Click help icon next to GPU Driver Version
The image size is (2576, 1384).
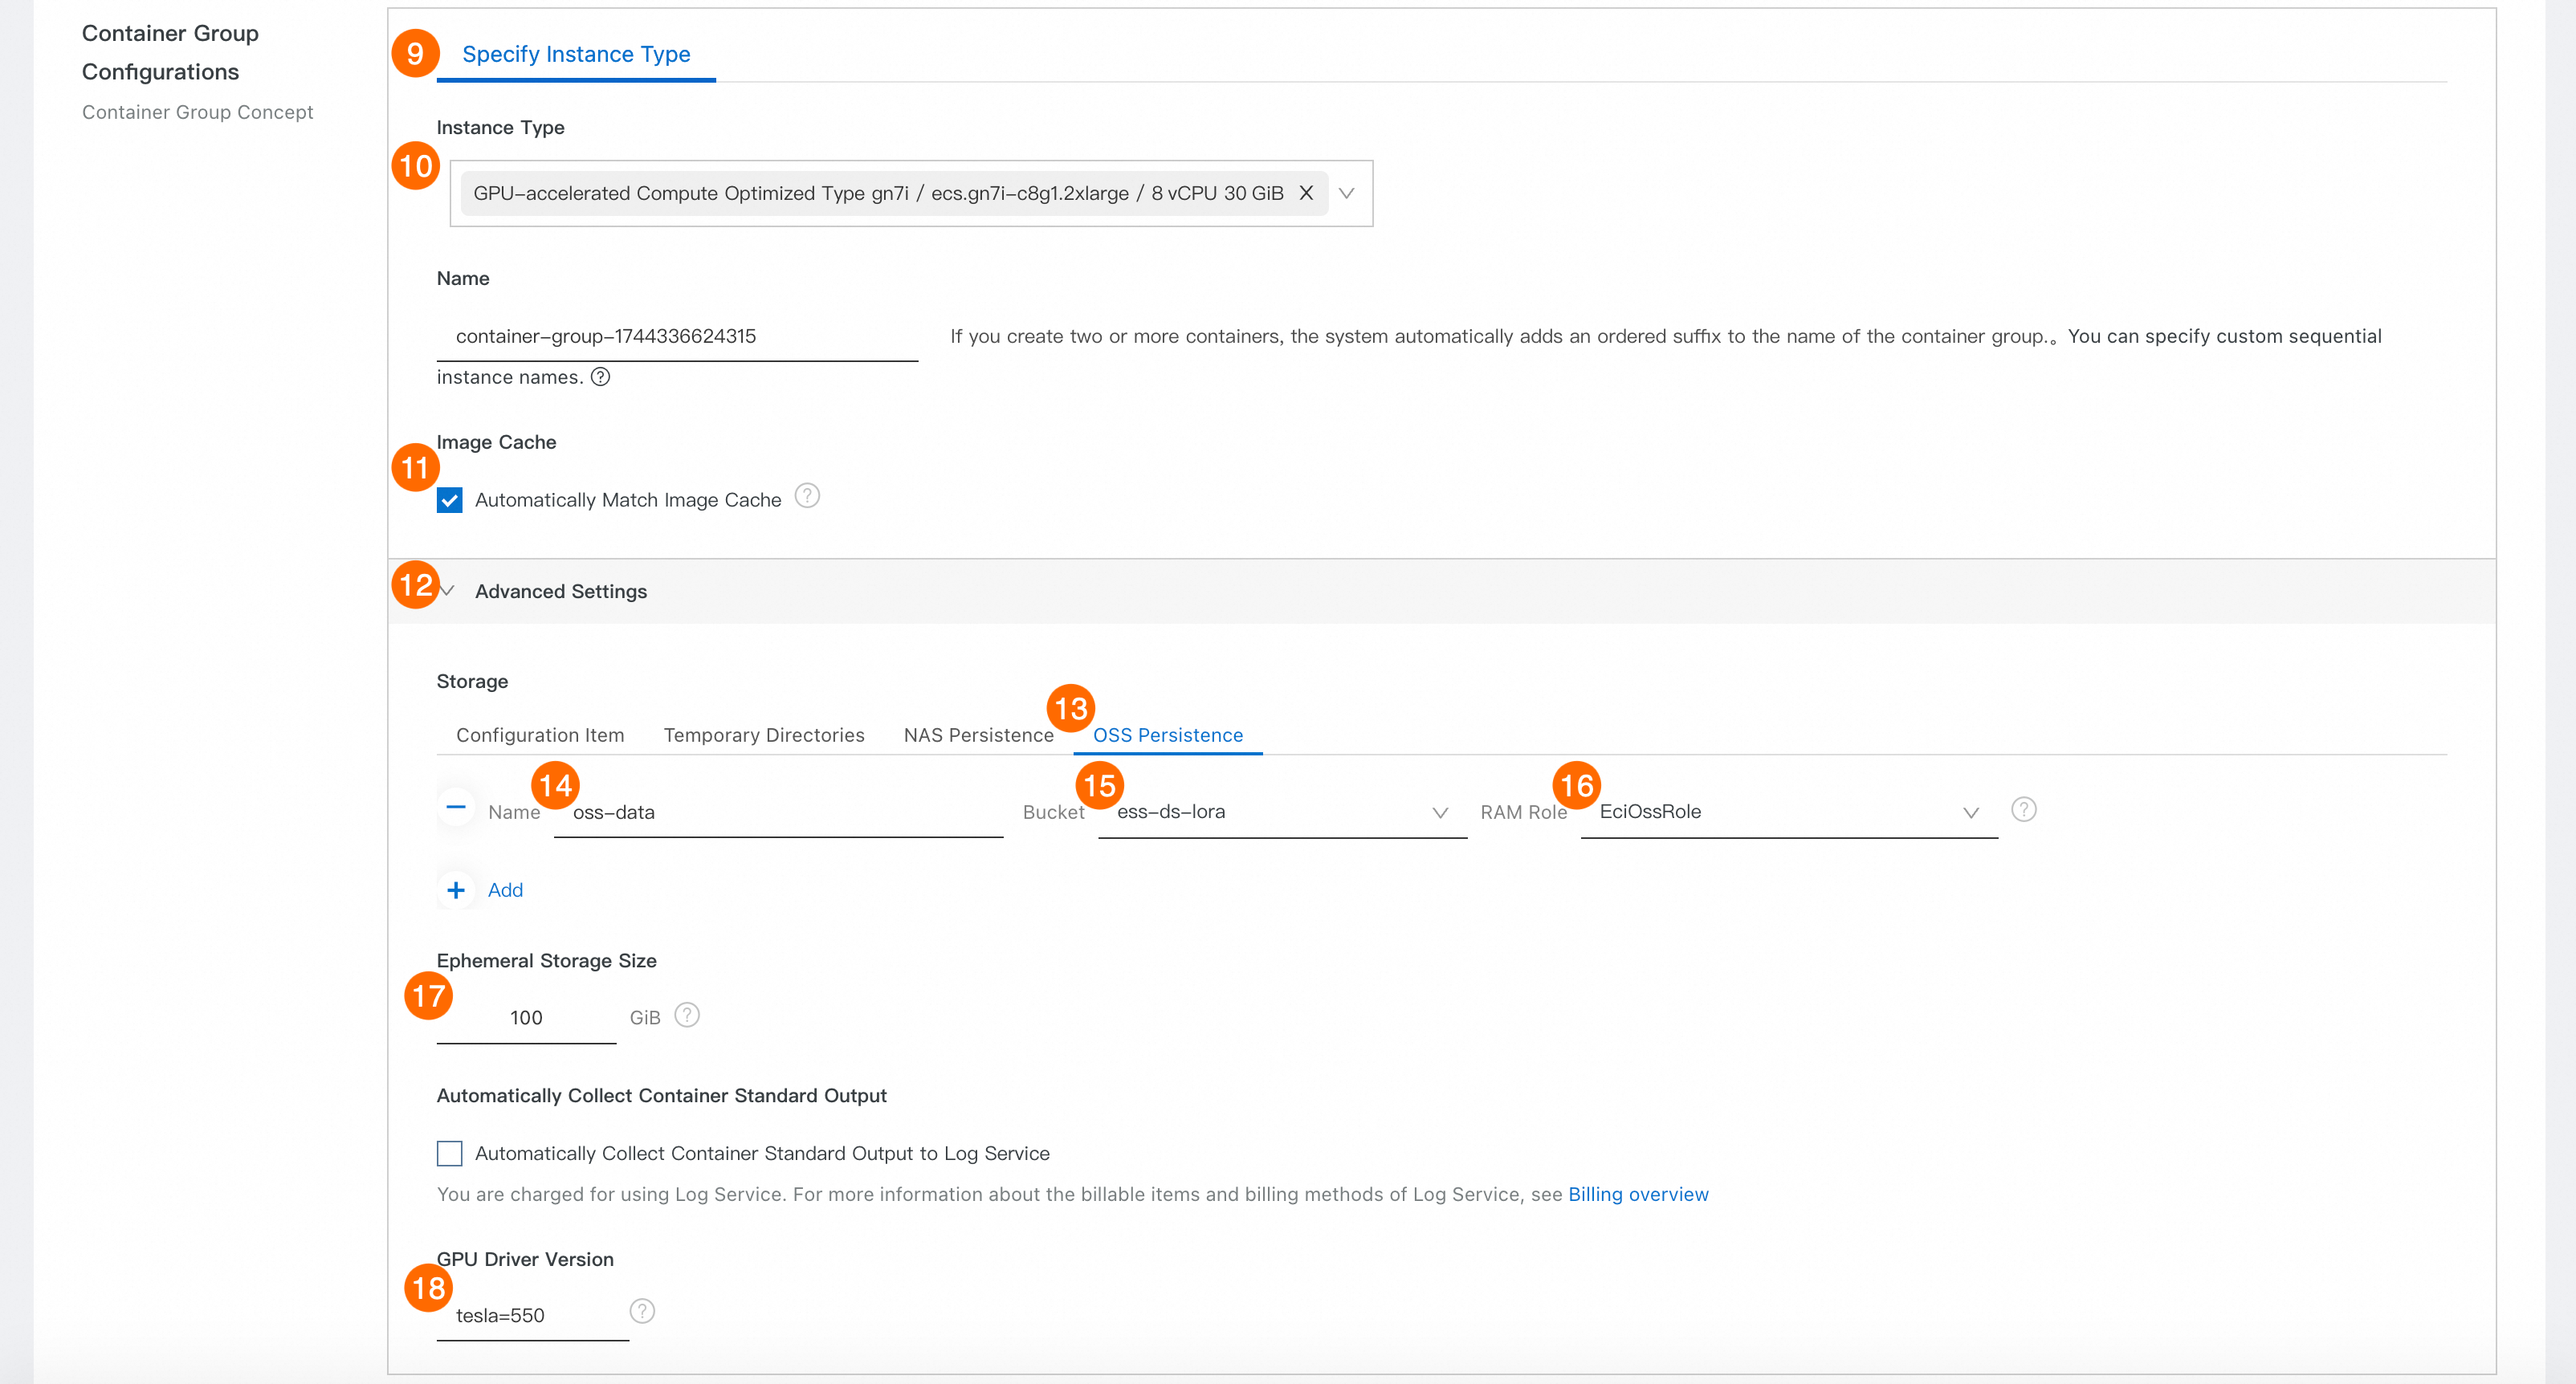pos(642,1311)
